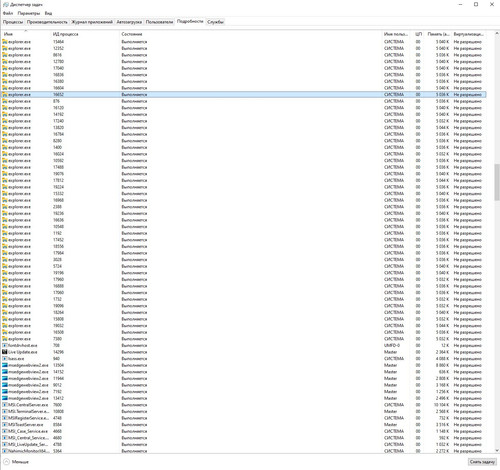The width and height of the screenshot is (500, 470).
Task: Click the UMFD-0 user name cell
Action: pos(392,345)
